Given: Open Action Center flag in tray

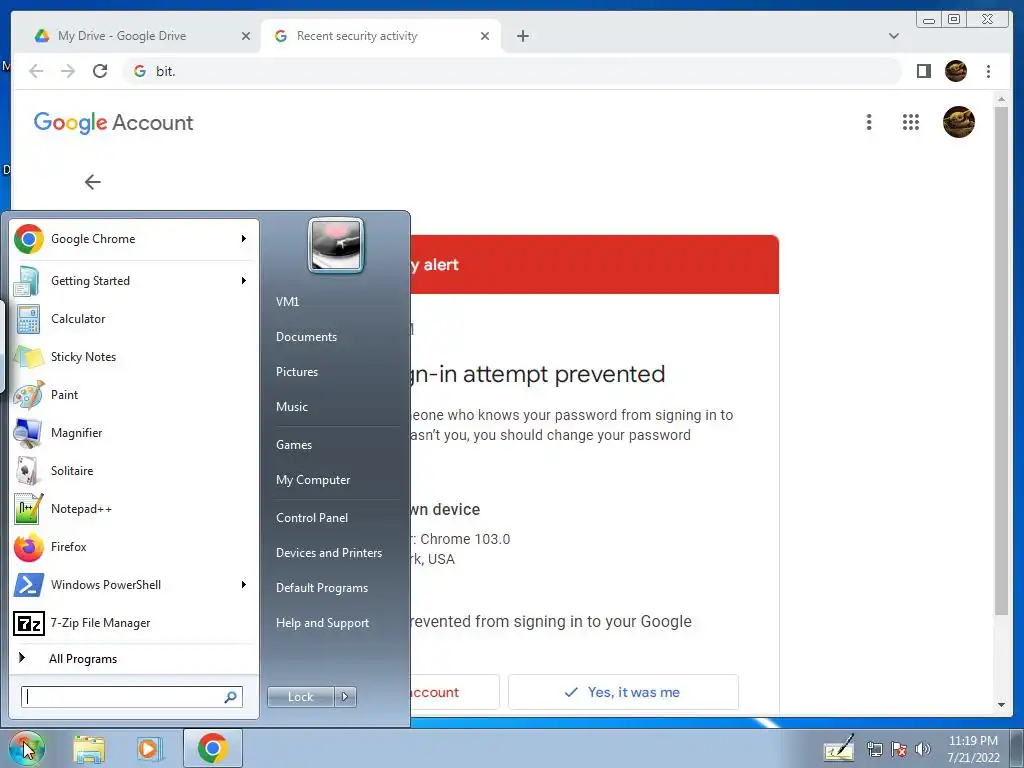Looking at the screenshot, I should pos(899,749).
